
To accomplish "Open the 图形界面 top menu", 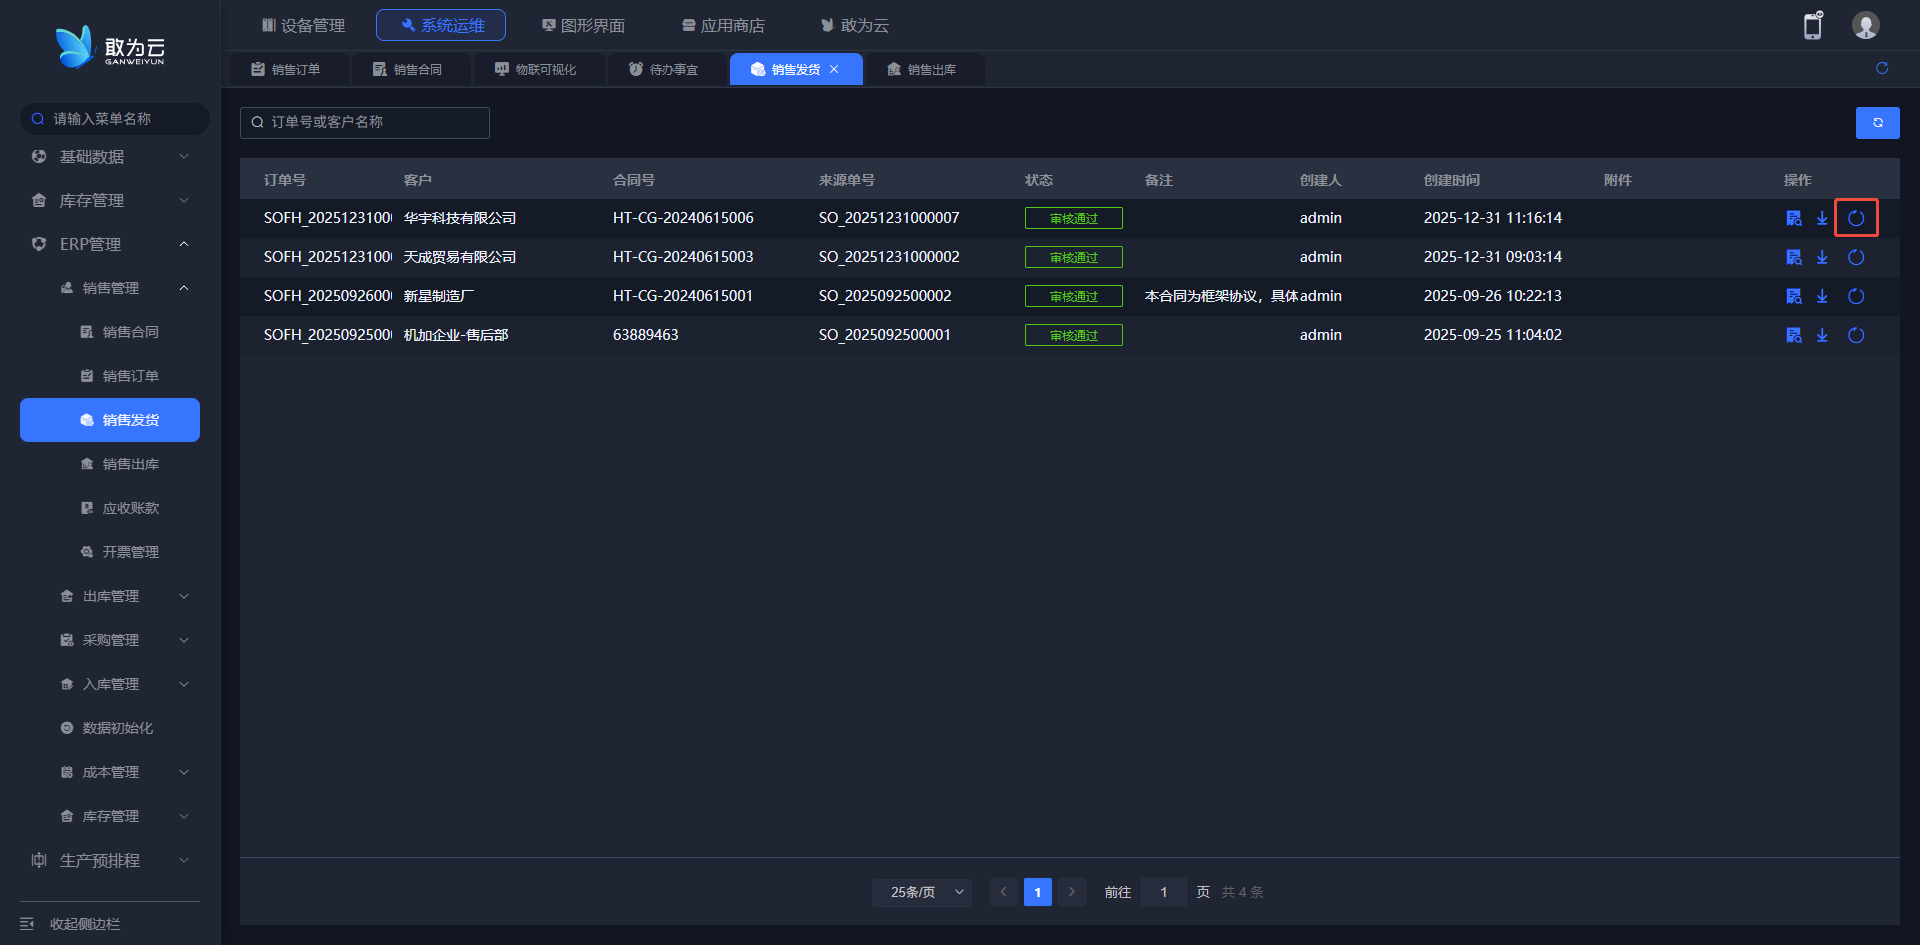I will (583, 25).
